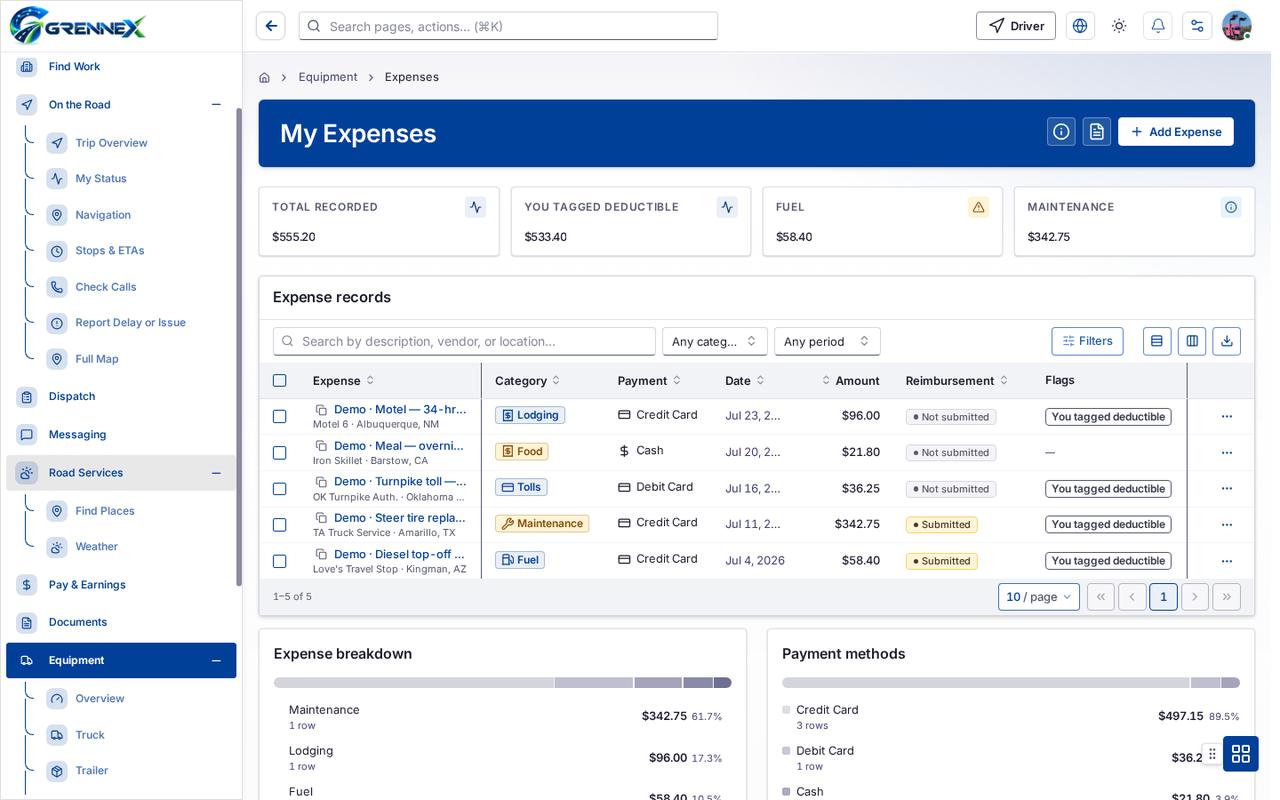
Task: Click the Maintenance card info icon
Action: click(1231, 207)
